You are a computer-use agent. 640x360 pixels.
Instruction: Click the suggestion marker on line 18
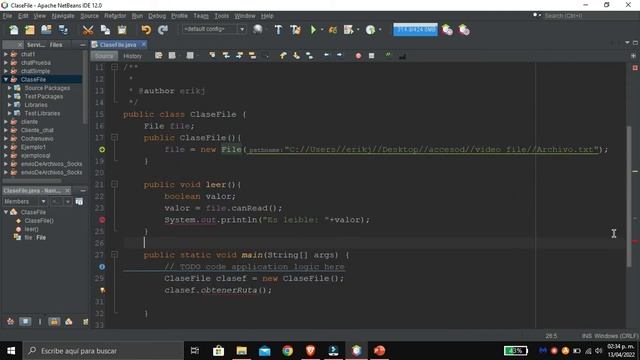102,150
